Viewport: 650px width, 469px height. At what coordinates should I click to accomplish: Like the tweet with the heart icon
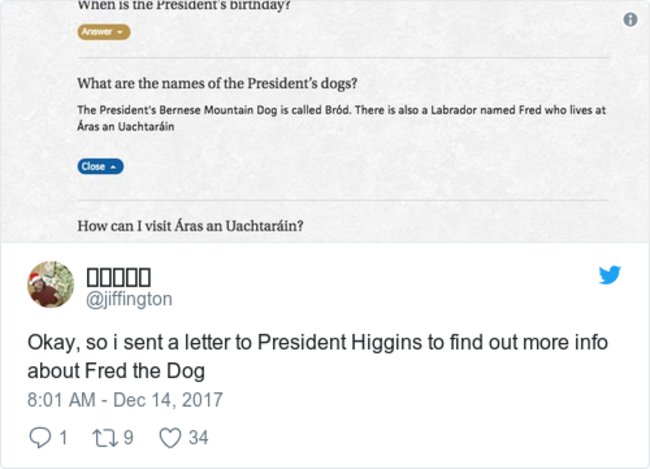click(171, 437)
